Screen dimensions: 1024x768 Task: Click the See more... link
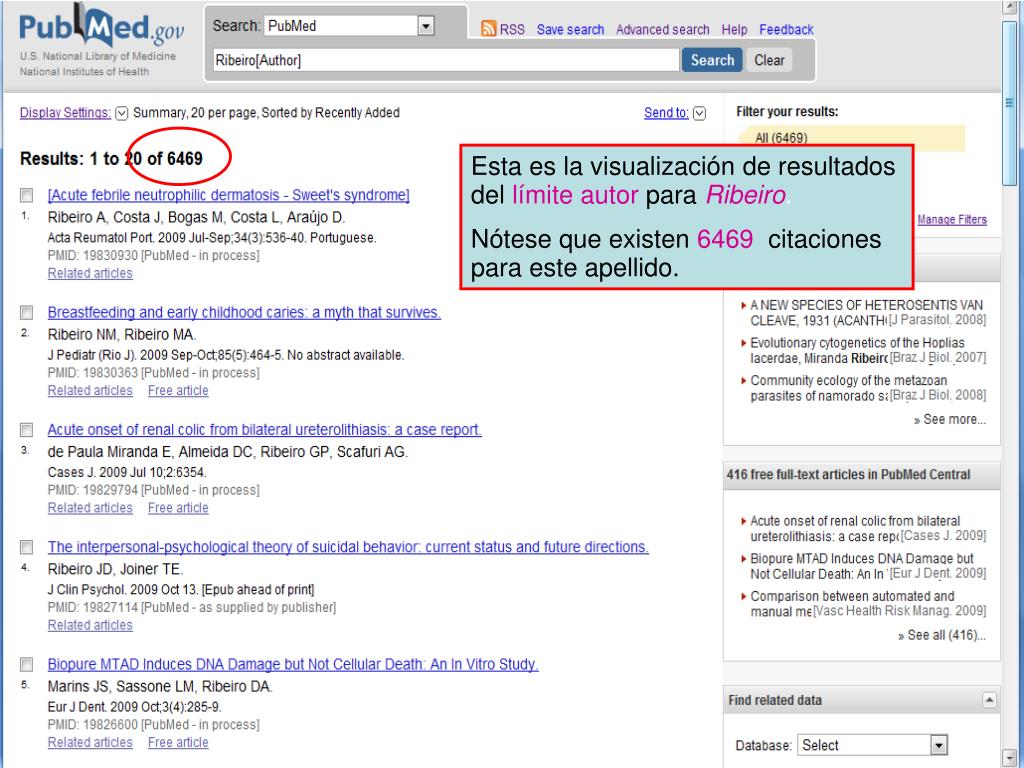950,419
